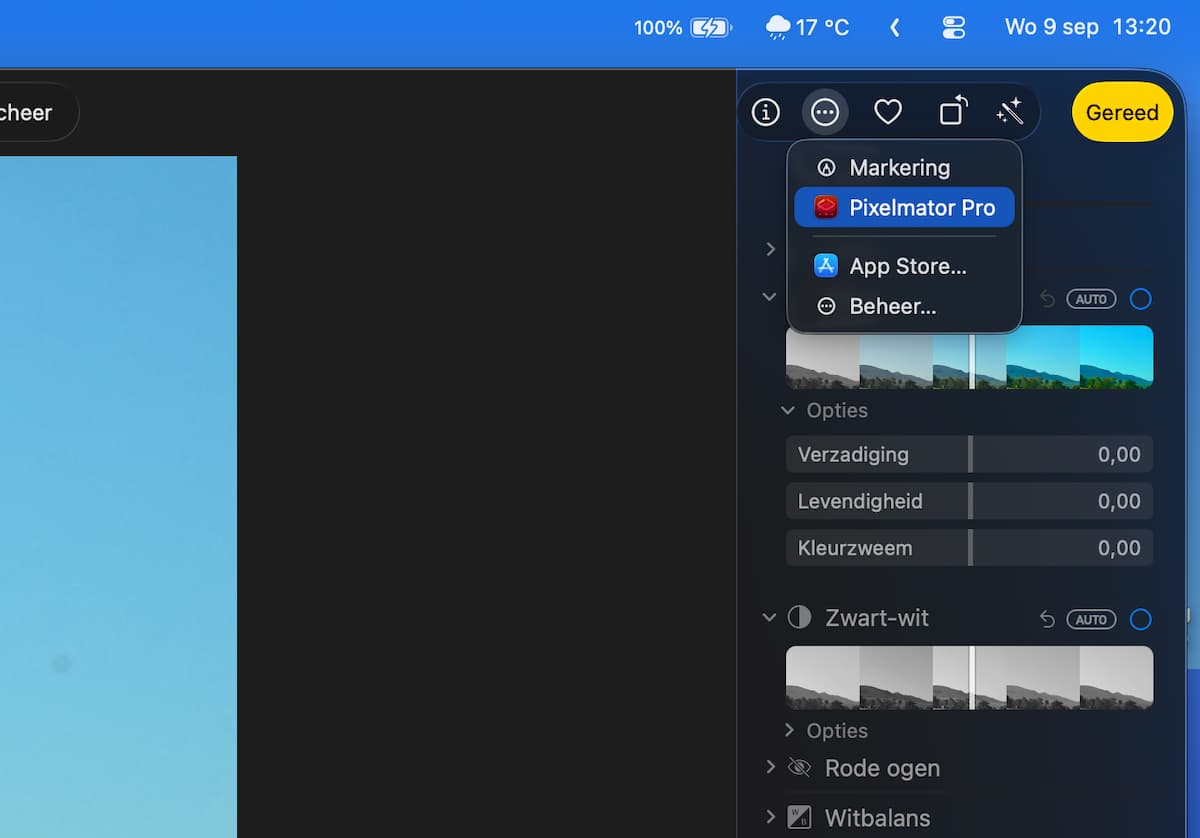
Task: Open the 17 °C weather menu bar item
Action: click(807, 28)
